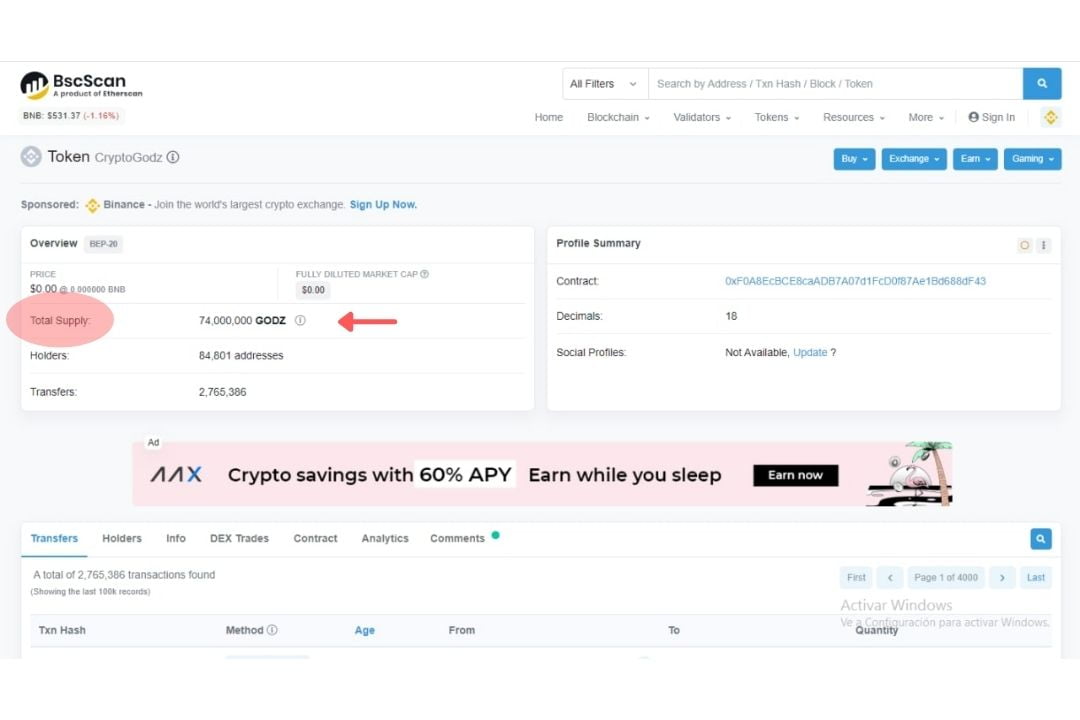Image resolution: width=1080 pixels, height=720 pixels.
Task: Switch to the Info tab
Action: (x=176, y=539)
